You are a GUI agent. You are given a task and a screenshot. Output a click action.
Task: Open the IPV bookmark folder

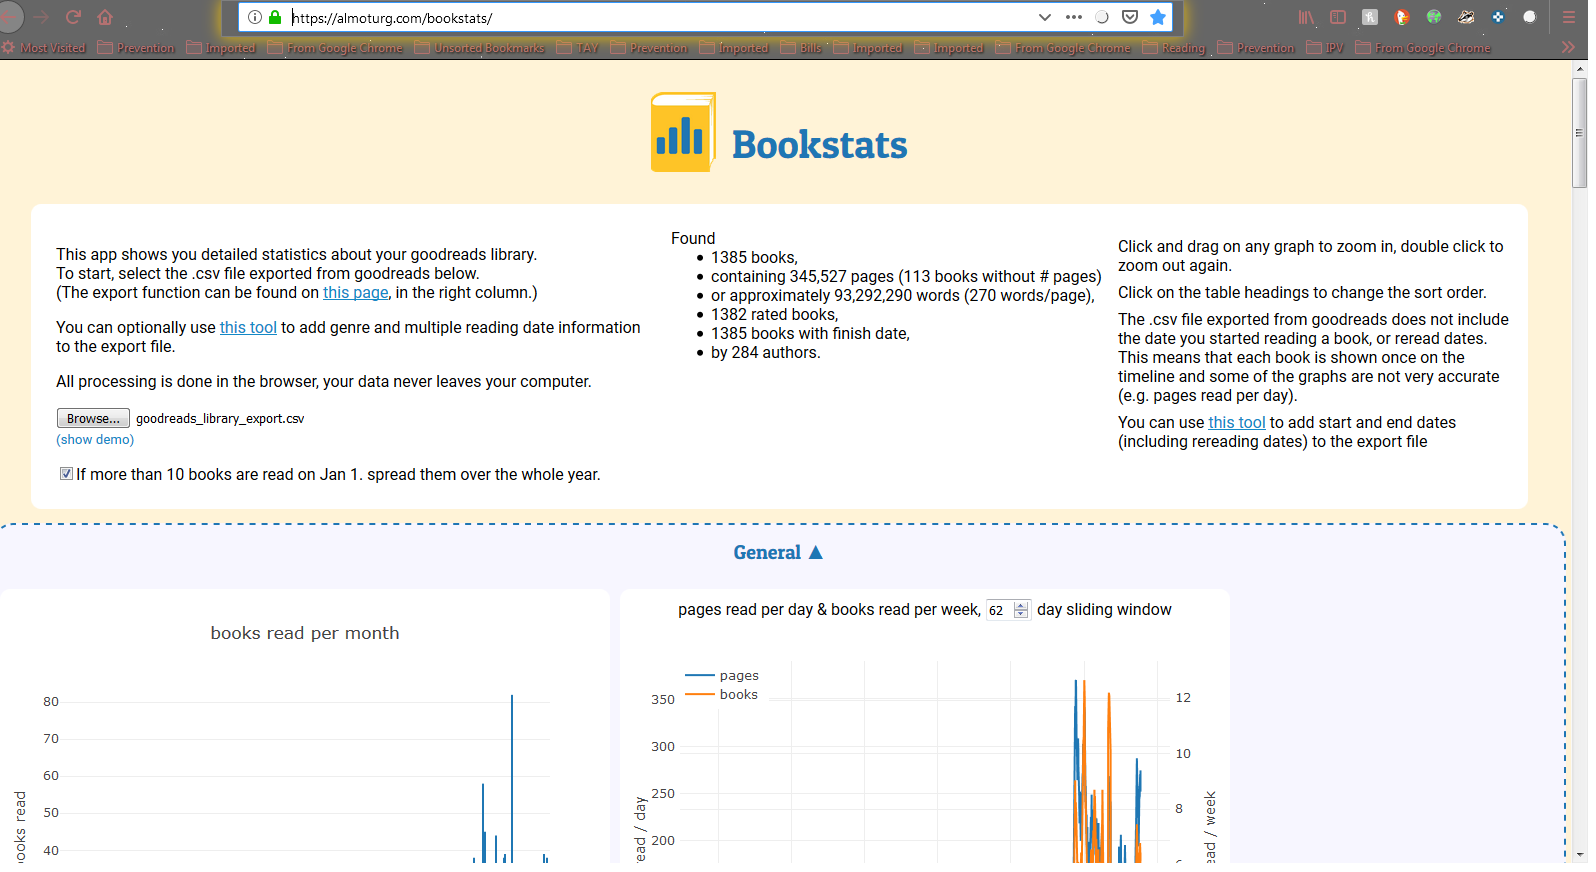tap(1325, 48)
